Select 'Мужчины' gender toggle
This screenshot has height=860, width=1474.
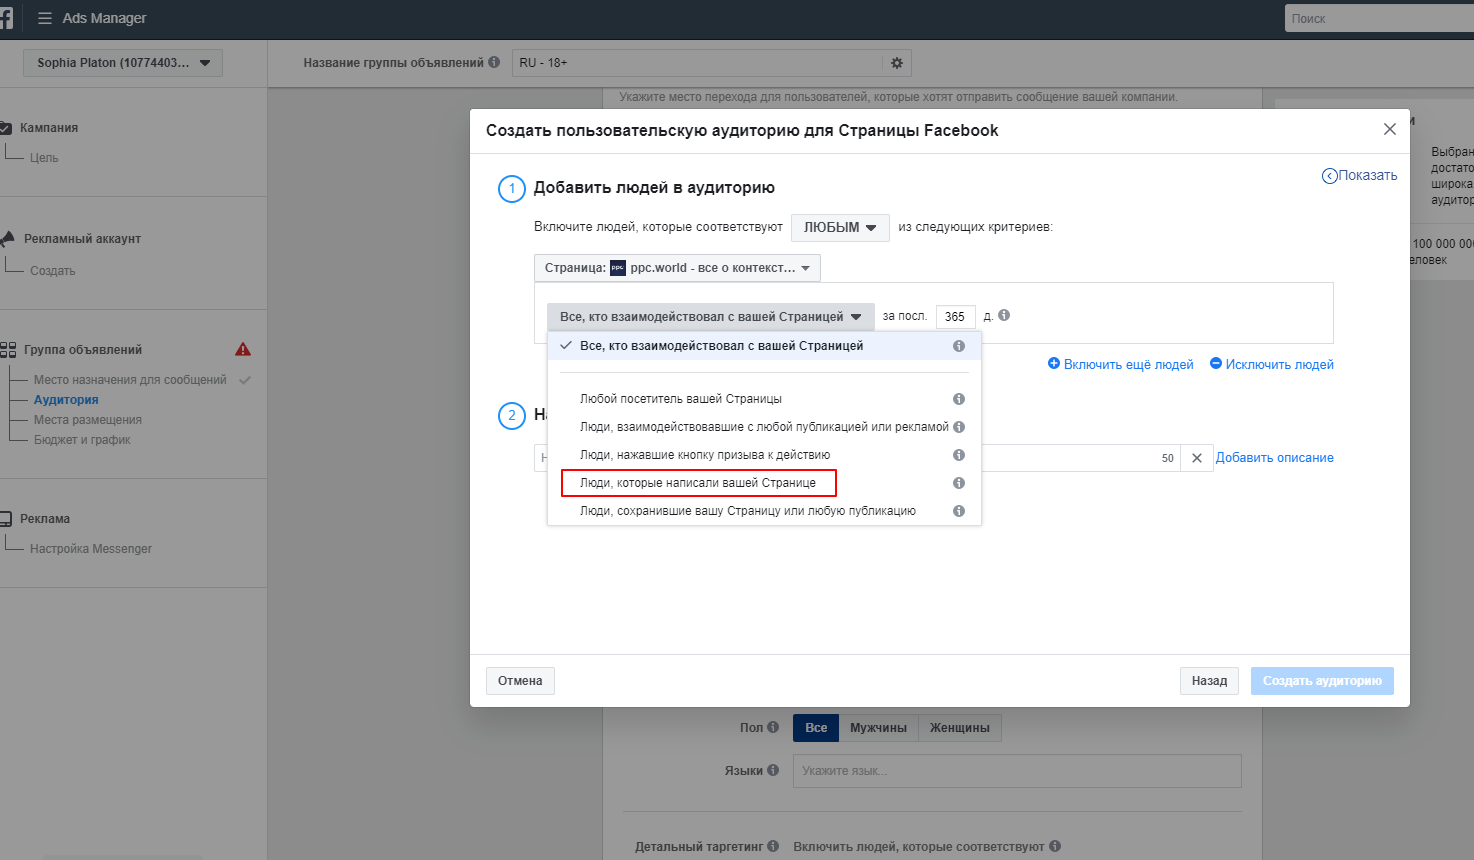[878, 728]
